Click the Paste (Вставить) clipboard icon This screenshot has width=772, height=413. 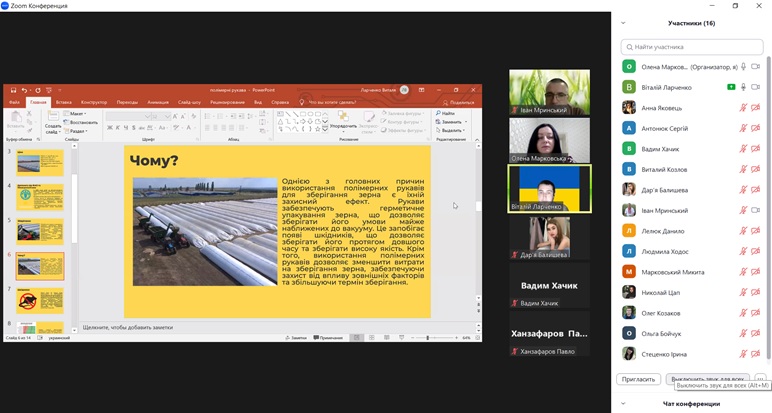click(16, 117)
